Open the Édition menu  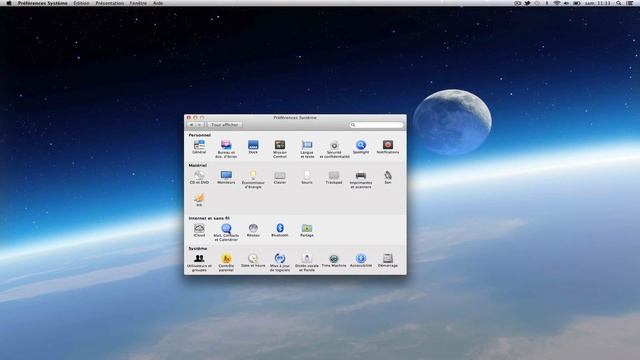pyautogui.click(x=81, y=3)
